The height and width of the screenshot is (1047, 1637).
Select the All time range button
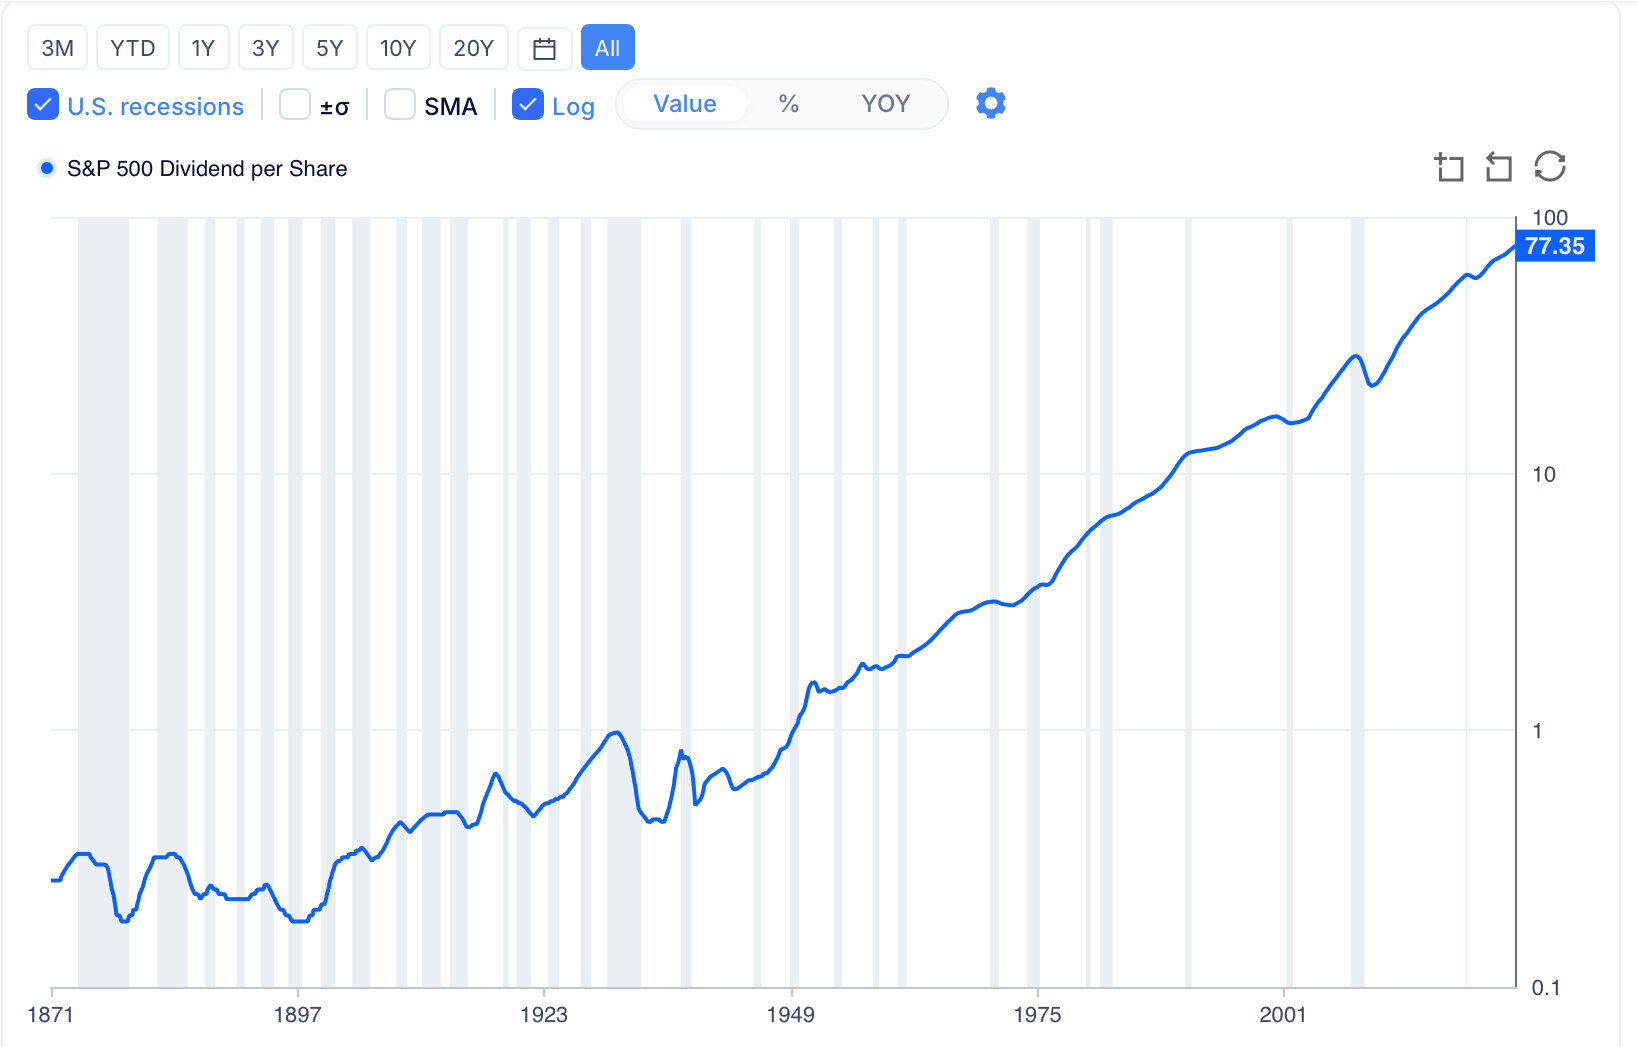(607, 48)
